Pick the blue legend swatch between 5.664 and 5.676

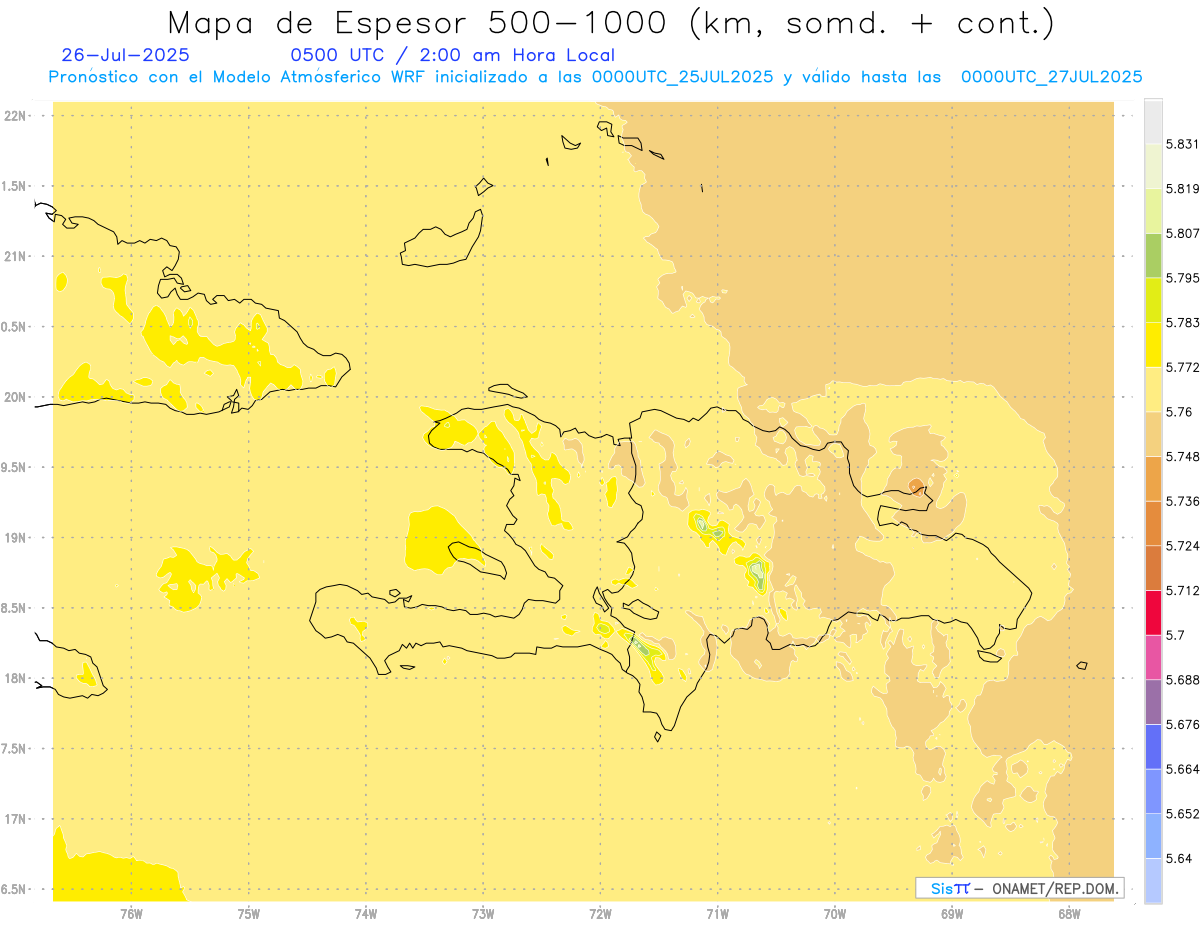1153,747
